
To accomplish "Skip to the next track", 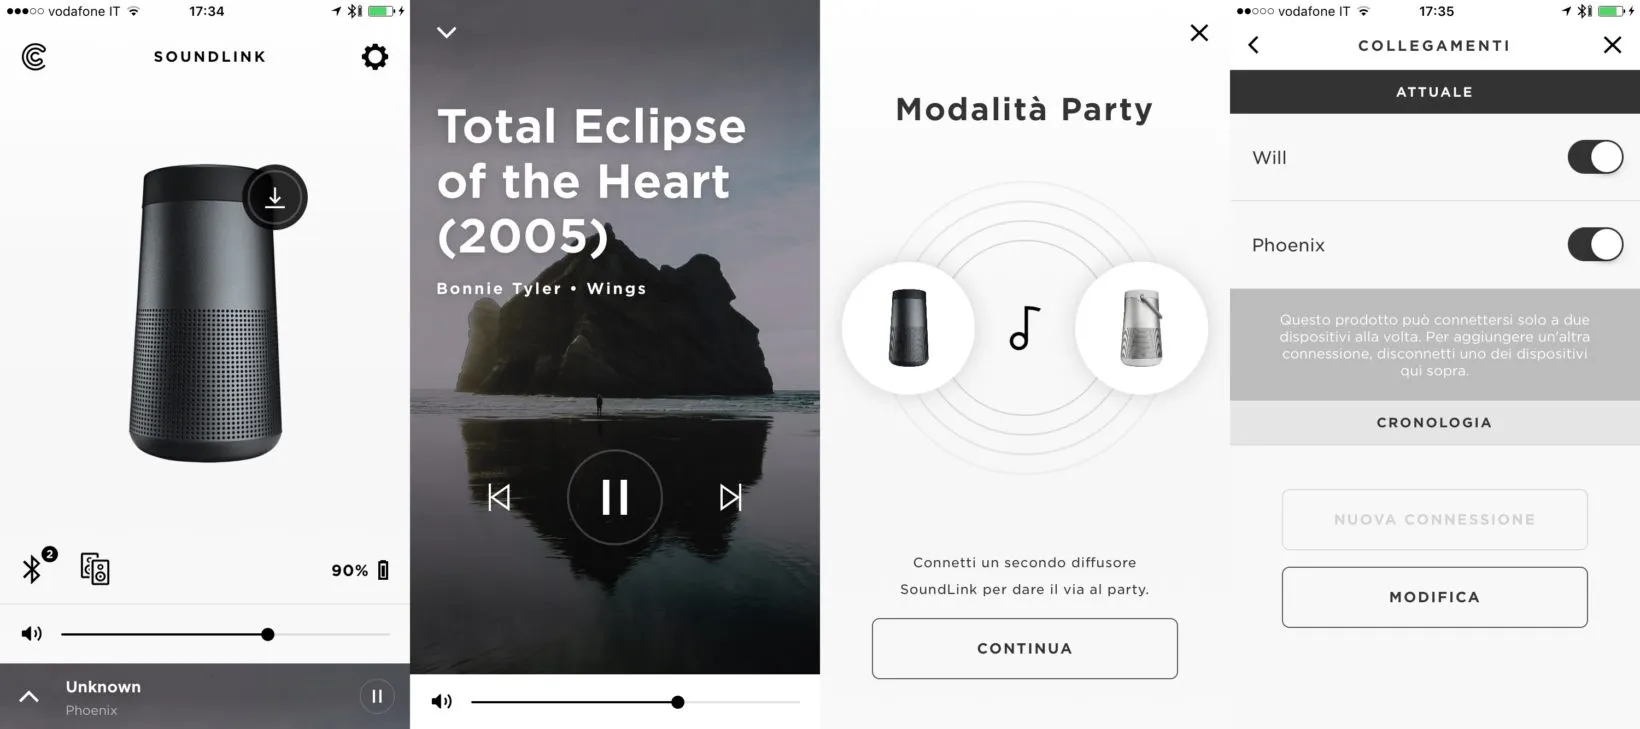I will [731, 497].
